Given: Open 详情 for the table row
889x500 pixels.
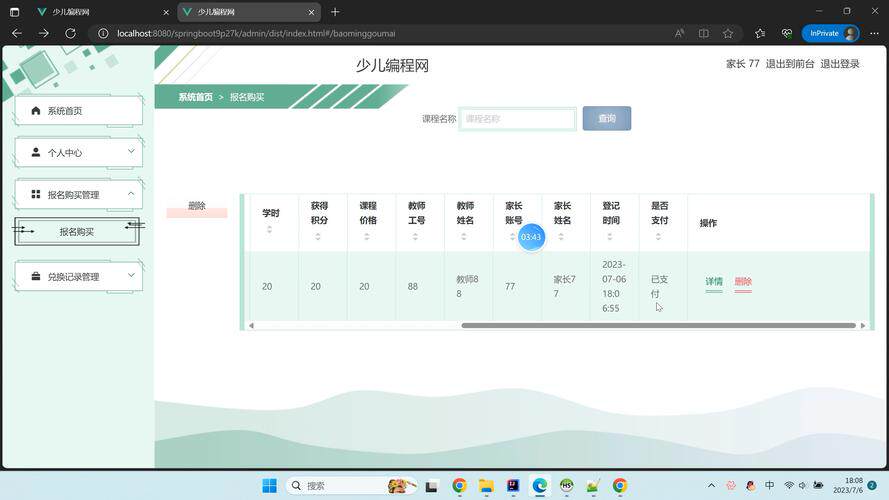Looking at the screenshot, I should coord(714,282).
